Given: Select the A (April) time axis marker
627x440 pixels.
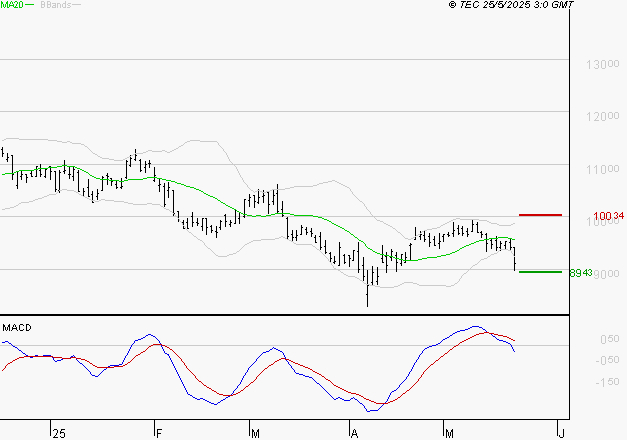Looking at the screenshot, I should tap(354, 432).
